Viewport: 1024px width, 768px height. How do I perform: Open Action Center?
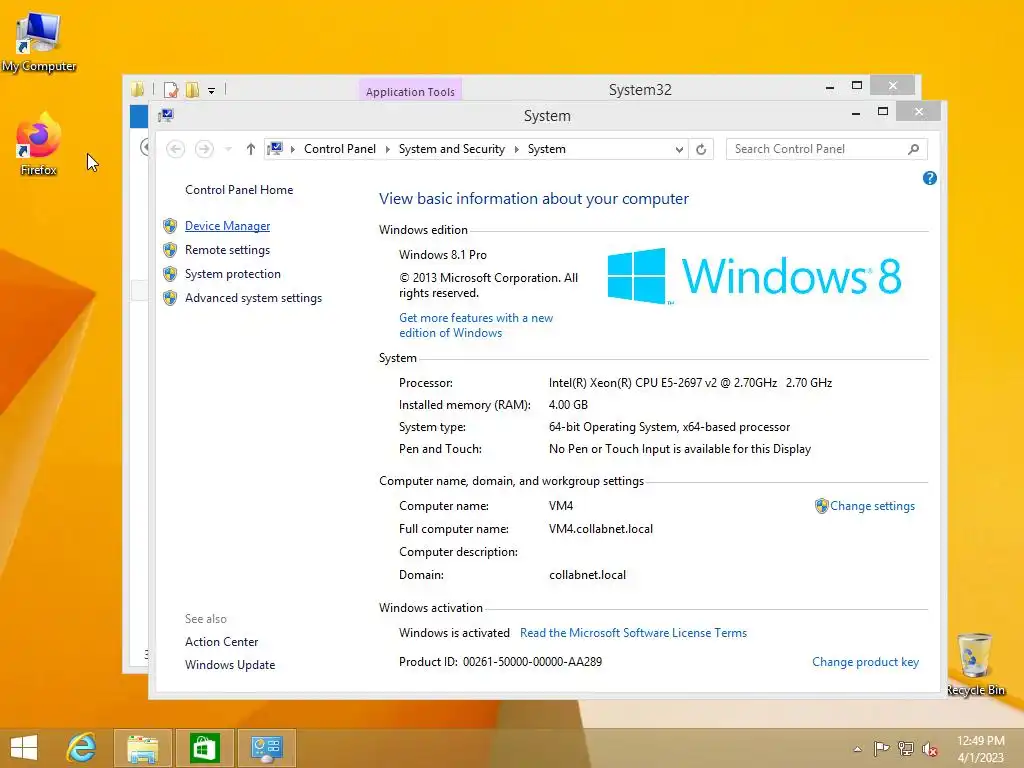pyautogui.click(x=221, y=642)
